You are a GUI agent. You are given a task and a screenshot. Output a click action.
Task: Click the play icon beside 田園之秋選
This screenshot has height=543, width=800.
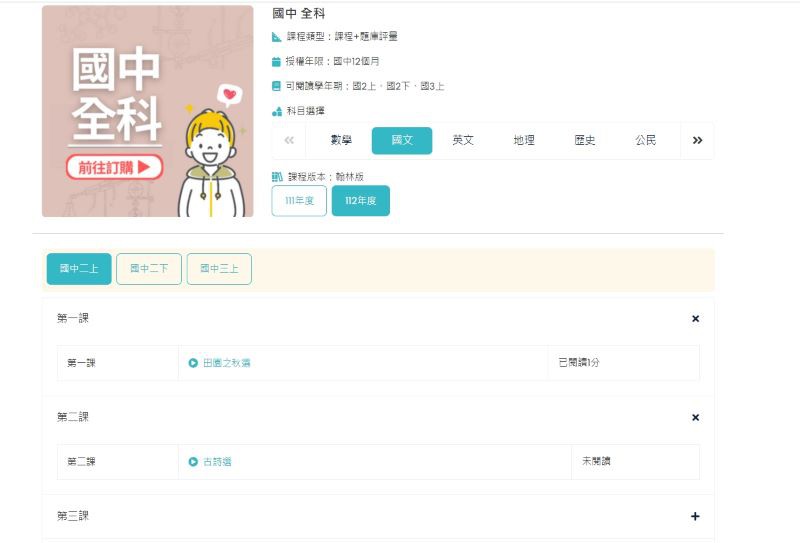point(193,363)
